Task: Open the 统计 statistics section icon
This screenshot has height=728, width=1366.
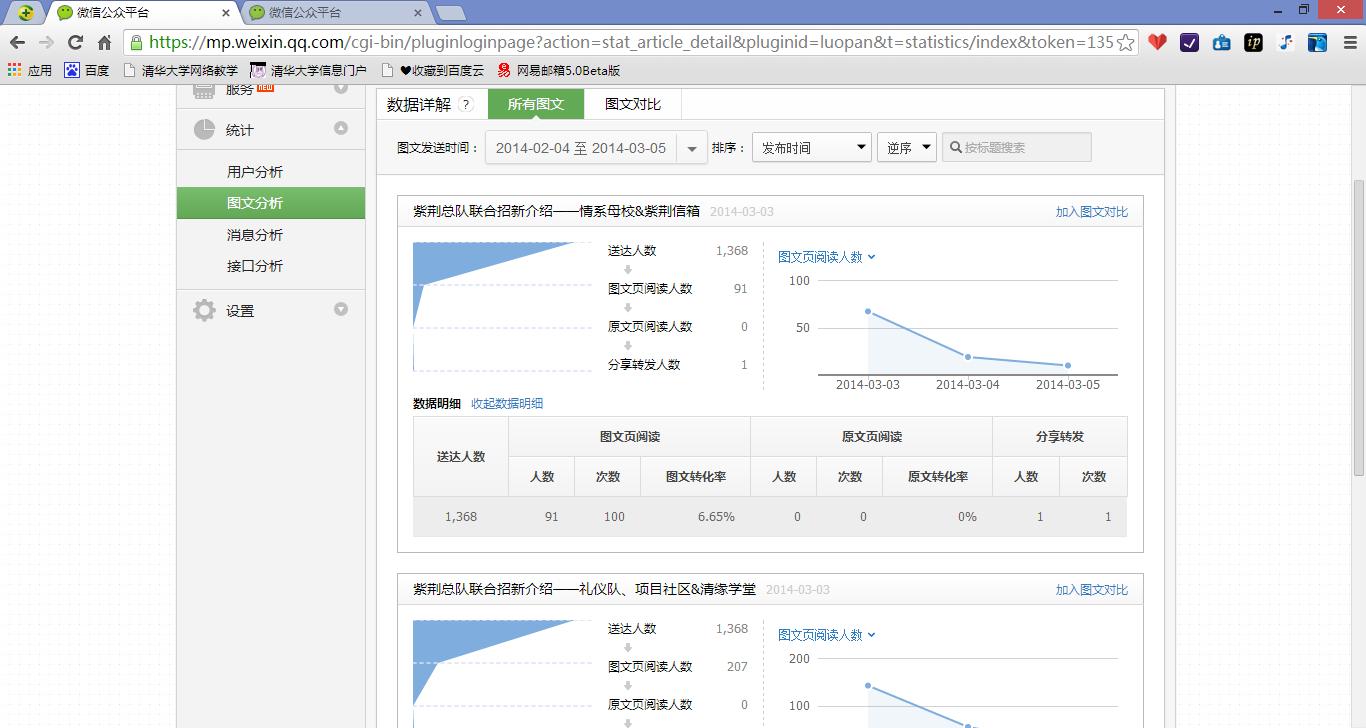Action: pyautogui.click(x=203, y=129)
